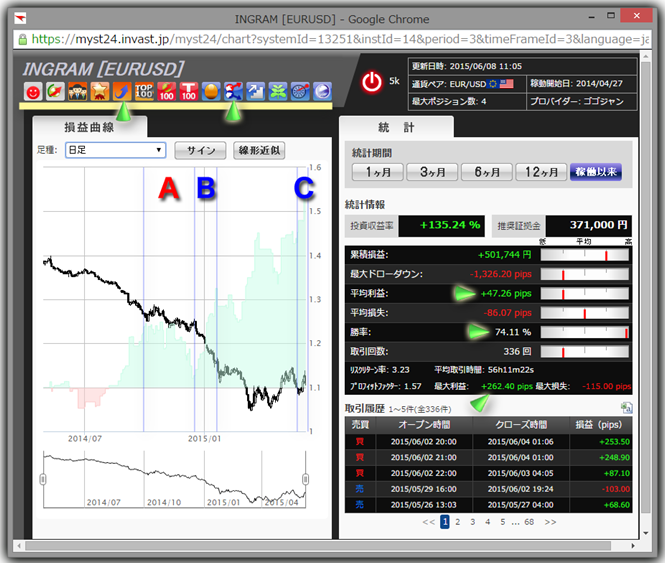665x563 pixels.
Task: Click the 勝率 74.11 % value
Action: (513, 332)
